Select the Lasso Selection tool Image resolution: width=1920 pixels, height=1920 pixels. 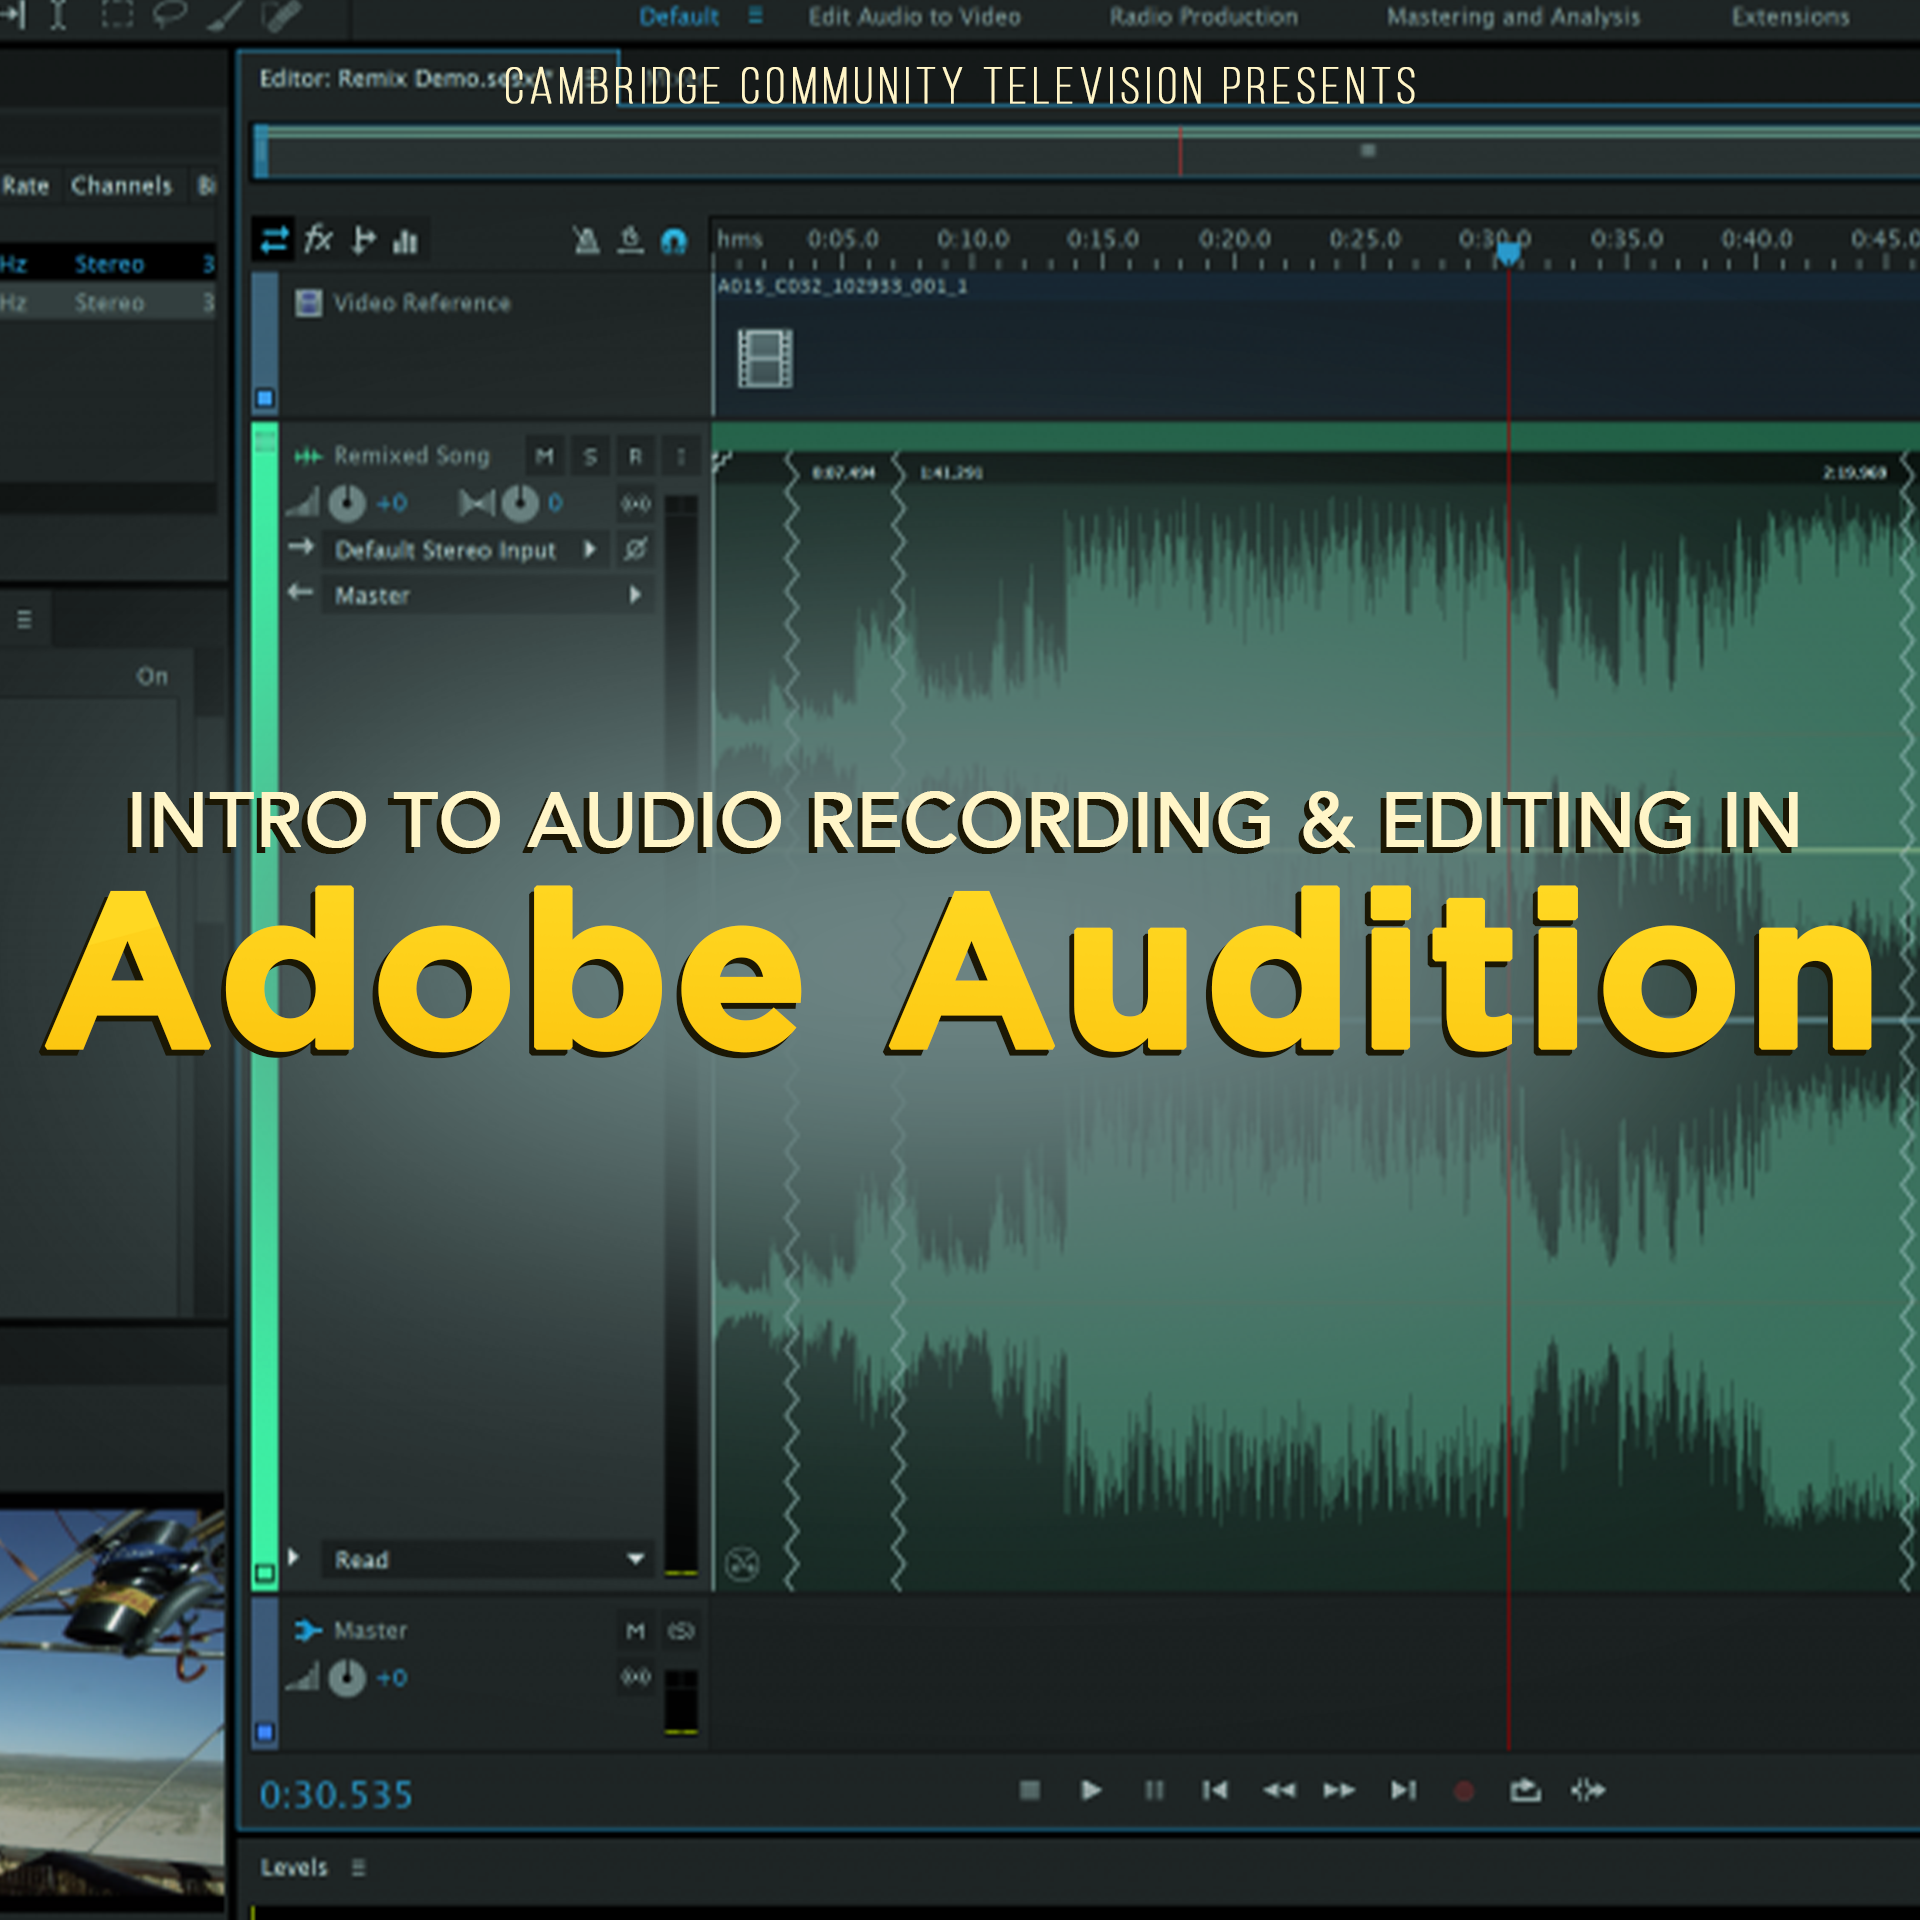point(169,16)
